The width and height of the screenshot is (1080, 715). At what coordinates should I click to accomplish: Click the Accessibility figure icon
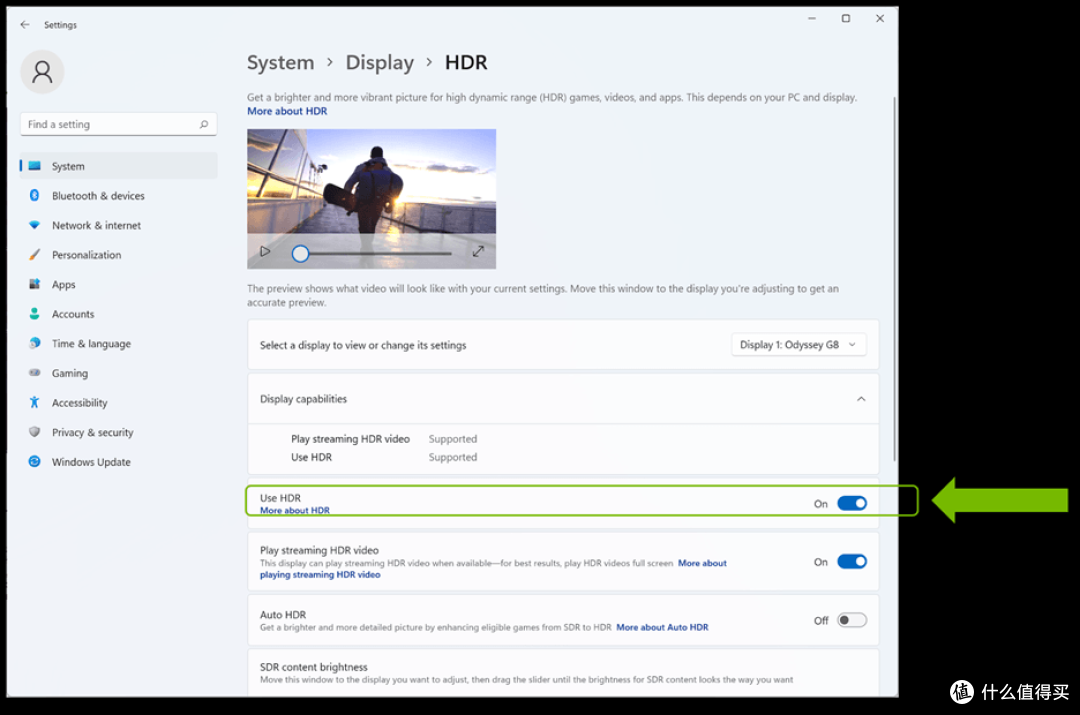34,402
